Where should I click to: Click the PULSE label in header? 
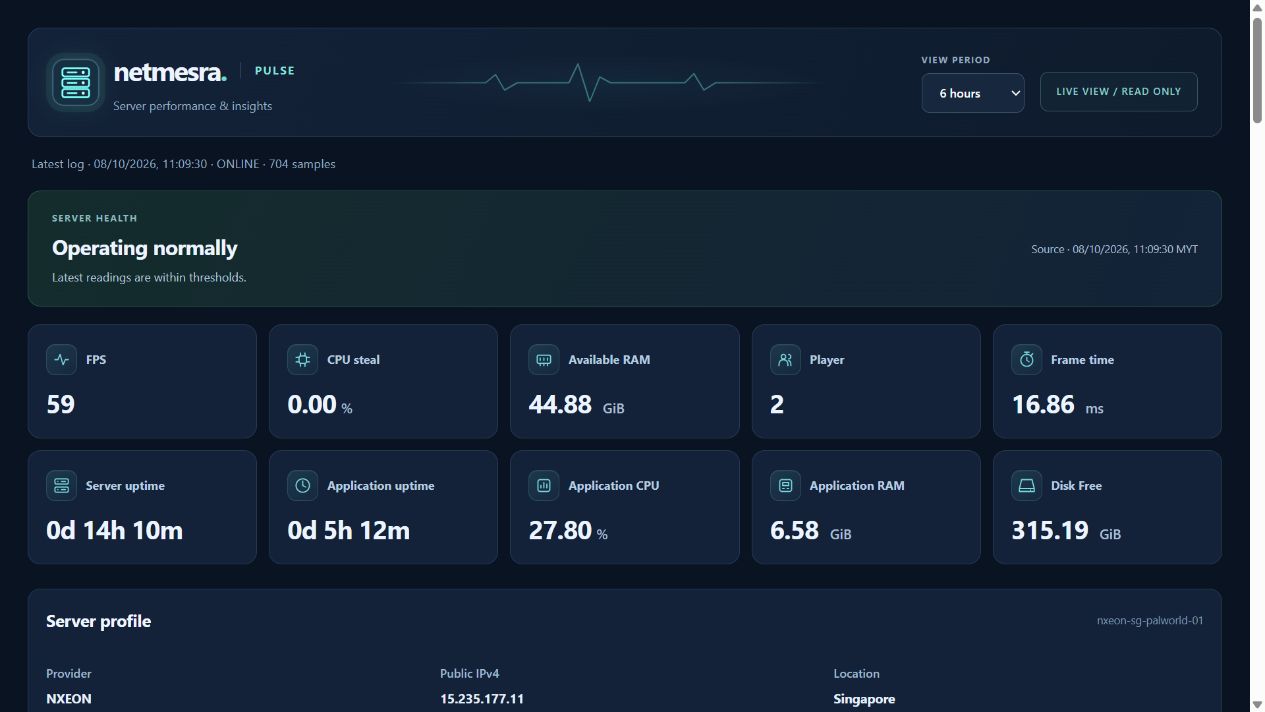click(x=275, y=71)
